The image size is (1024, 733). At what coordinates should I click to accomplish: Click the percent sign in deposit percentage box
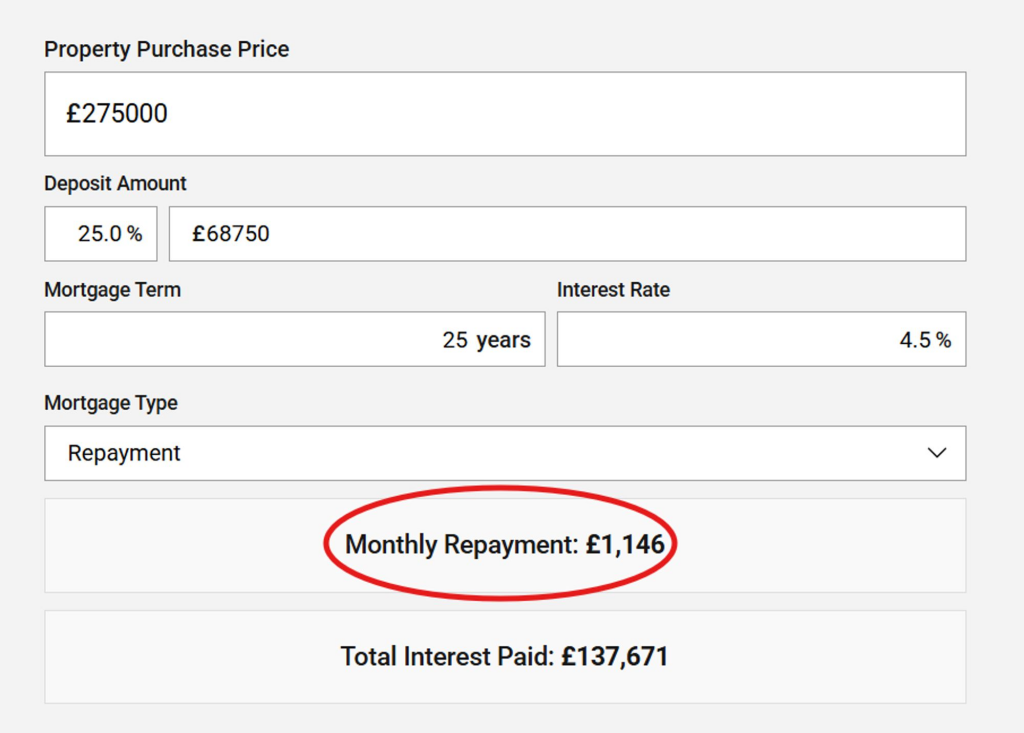[134, 234]
